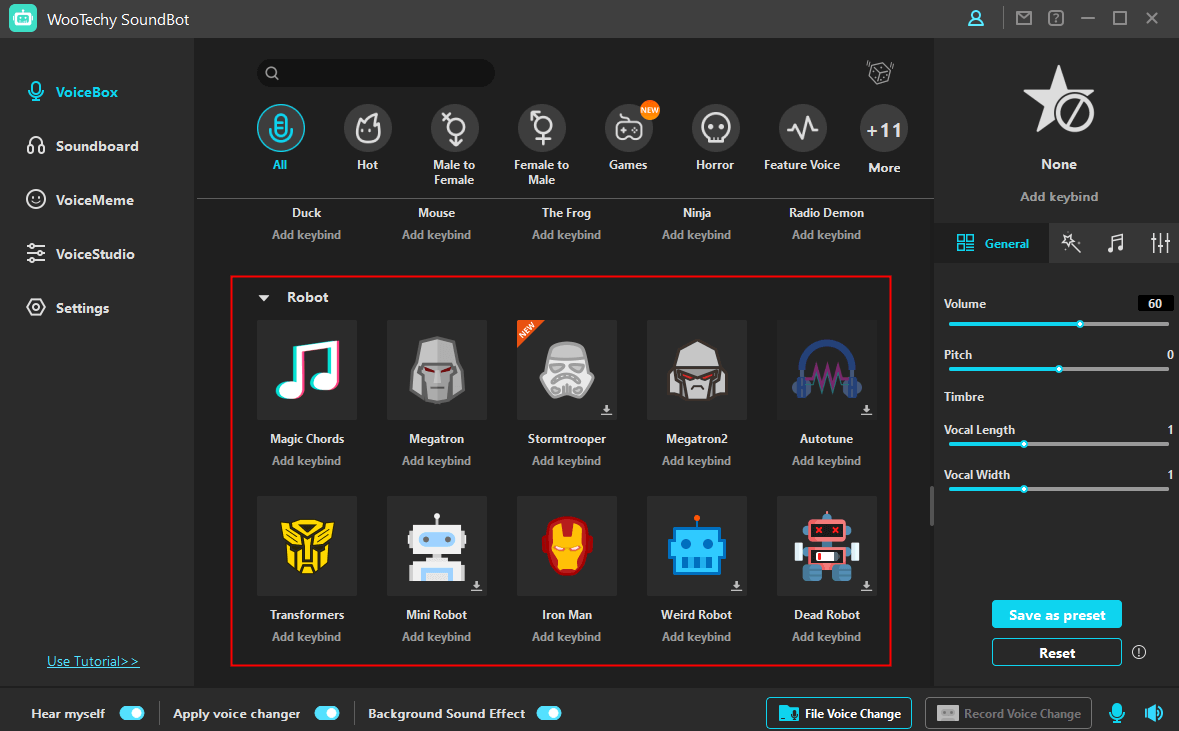Click the Reset button
Viewport: 1179px width, 731px height.
tap(1056, 653)
